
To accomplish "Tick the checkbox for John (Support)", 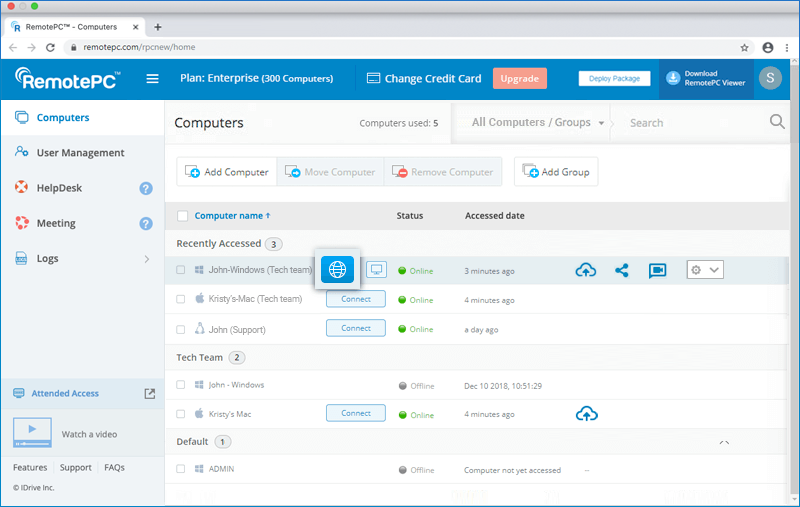I will tap(181, 329).
